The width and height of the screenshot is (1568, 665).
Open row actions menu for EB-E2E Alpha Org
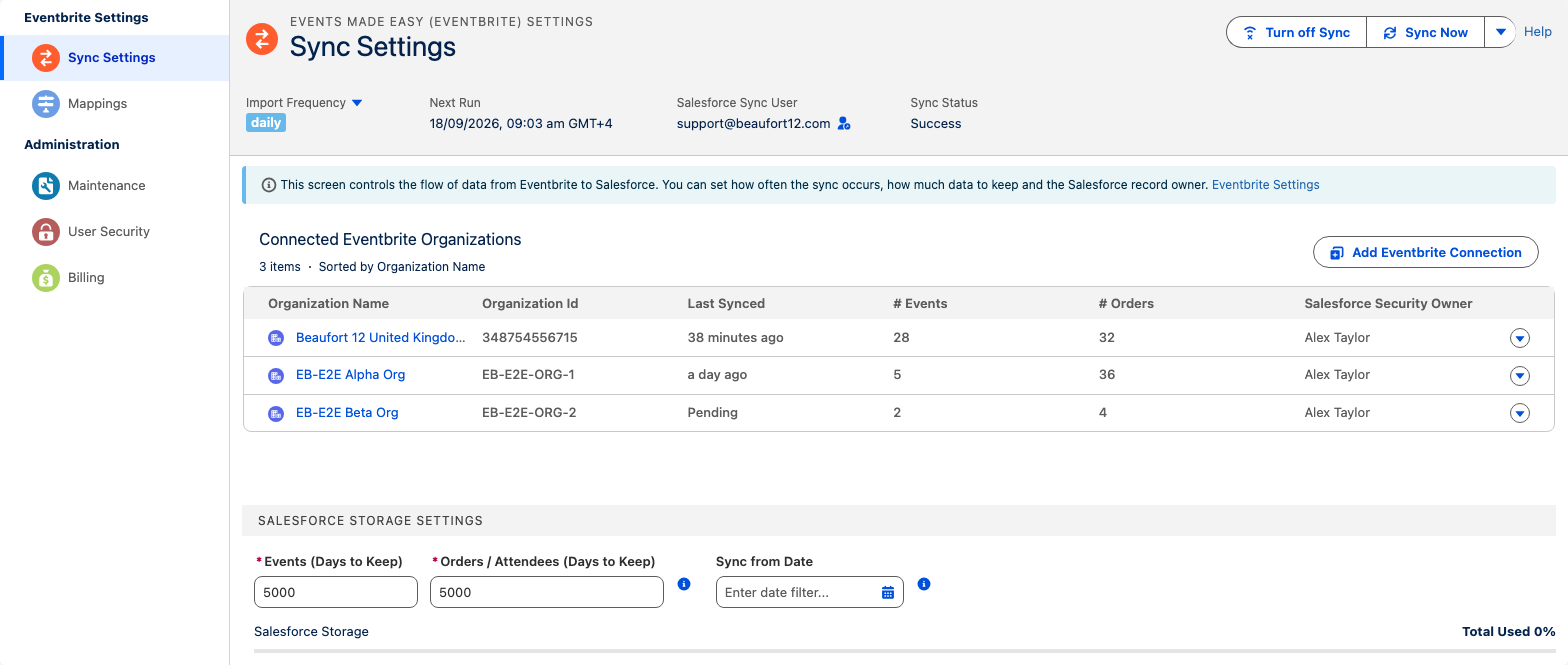[x=1520, y=376]
